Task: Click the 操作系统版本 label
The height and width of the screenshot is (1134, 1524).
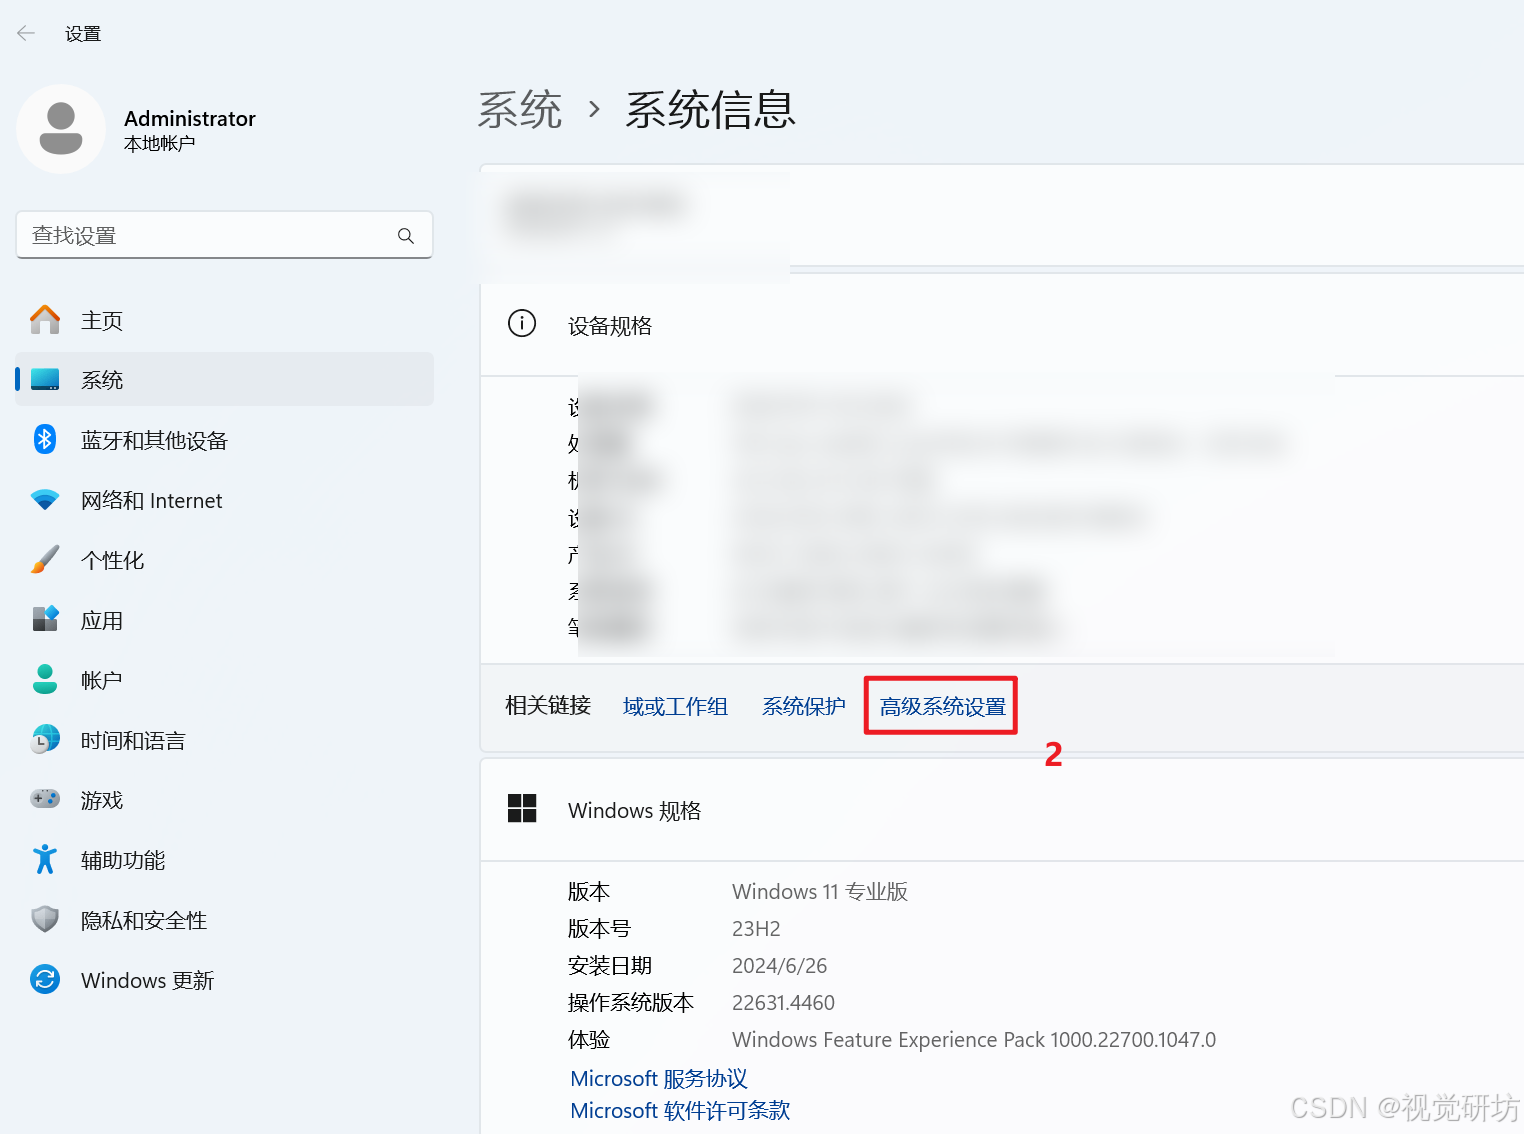Action: 631,1003
